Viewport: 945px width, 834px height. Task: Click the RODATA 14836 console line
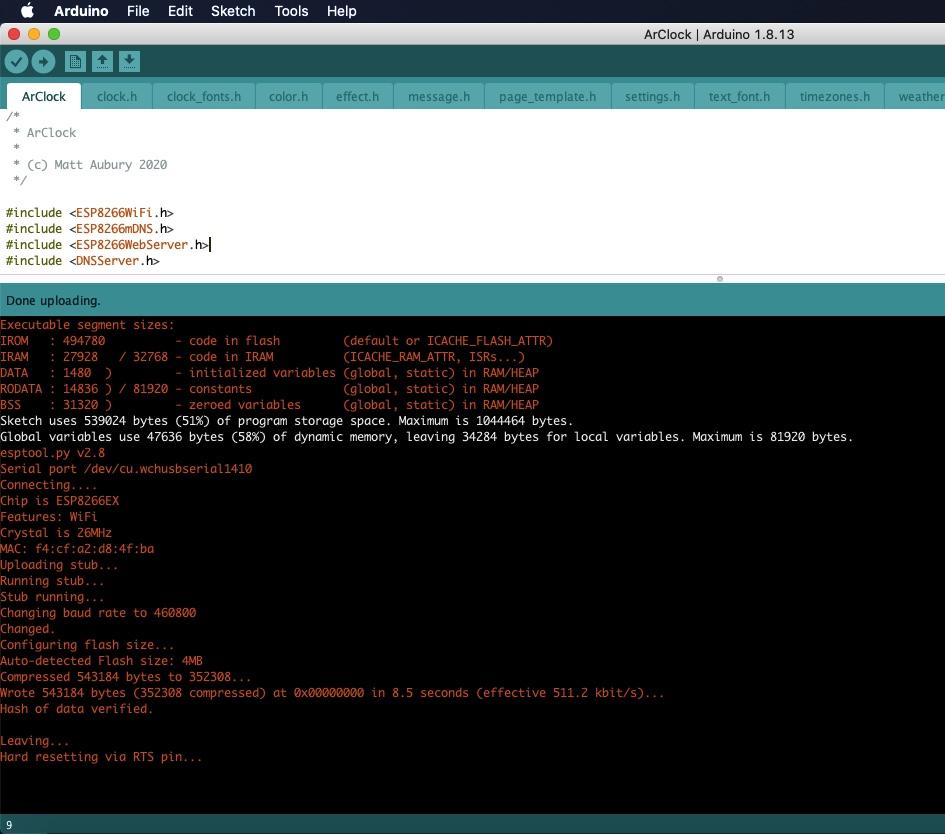click(270, 389)
